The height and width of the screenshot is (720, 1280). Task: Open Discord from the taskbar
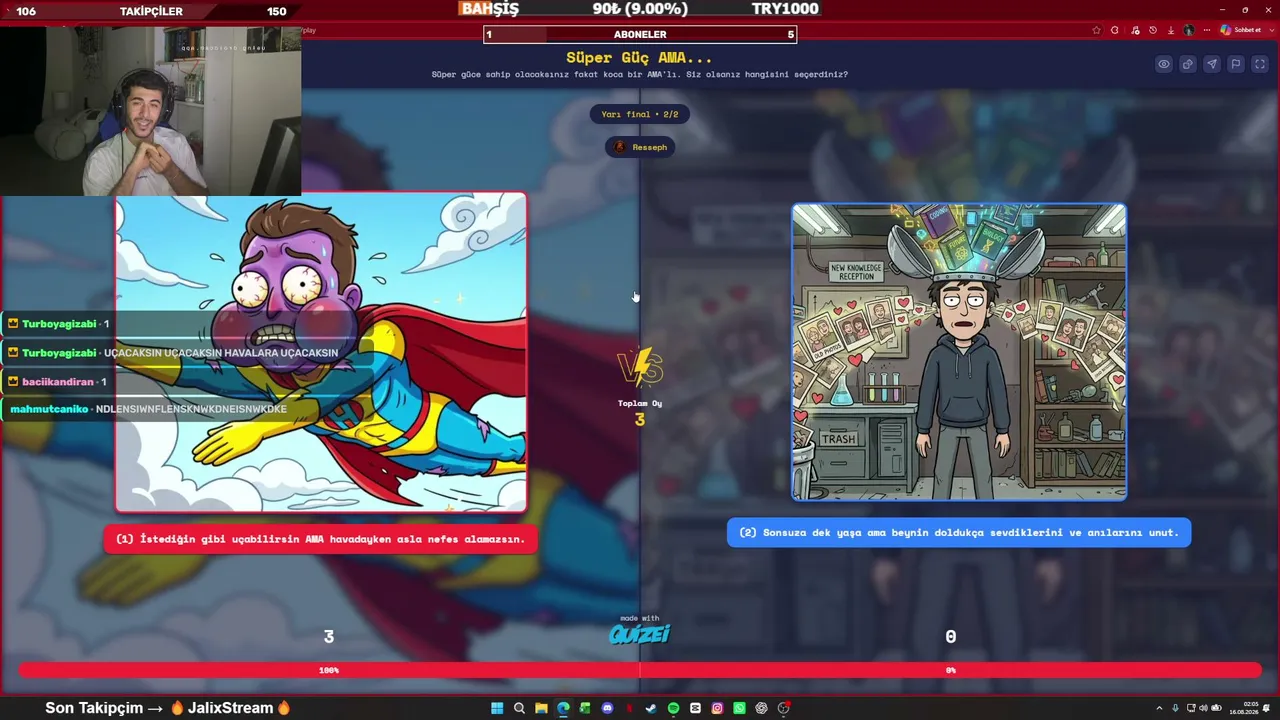coord(607,708)
